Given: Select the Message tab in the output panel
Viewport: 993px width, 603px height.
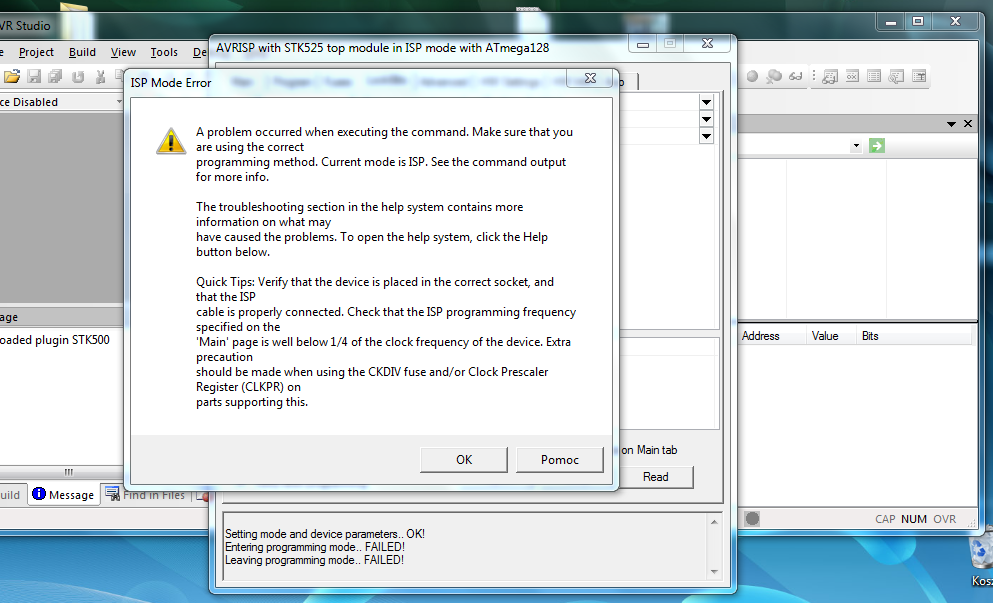Looking at the screenshot, I should point(63,495).
